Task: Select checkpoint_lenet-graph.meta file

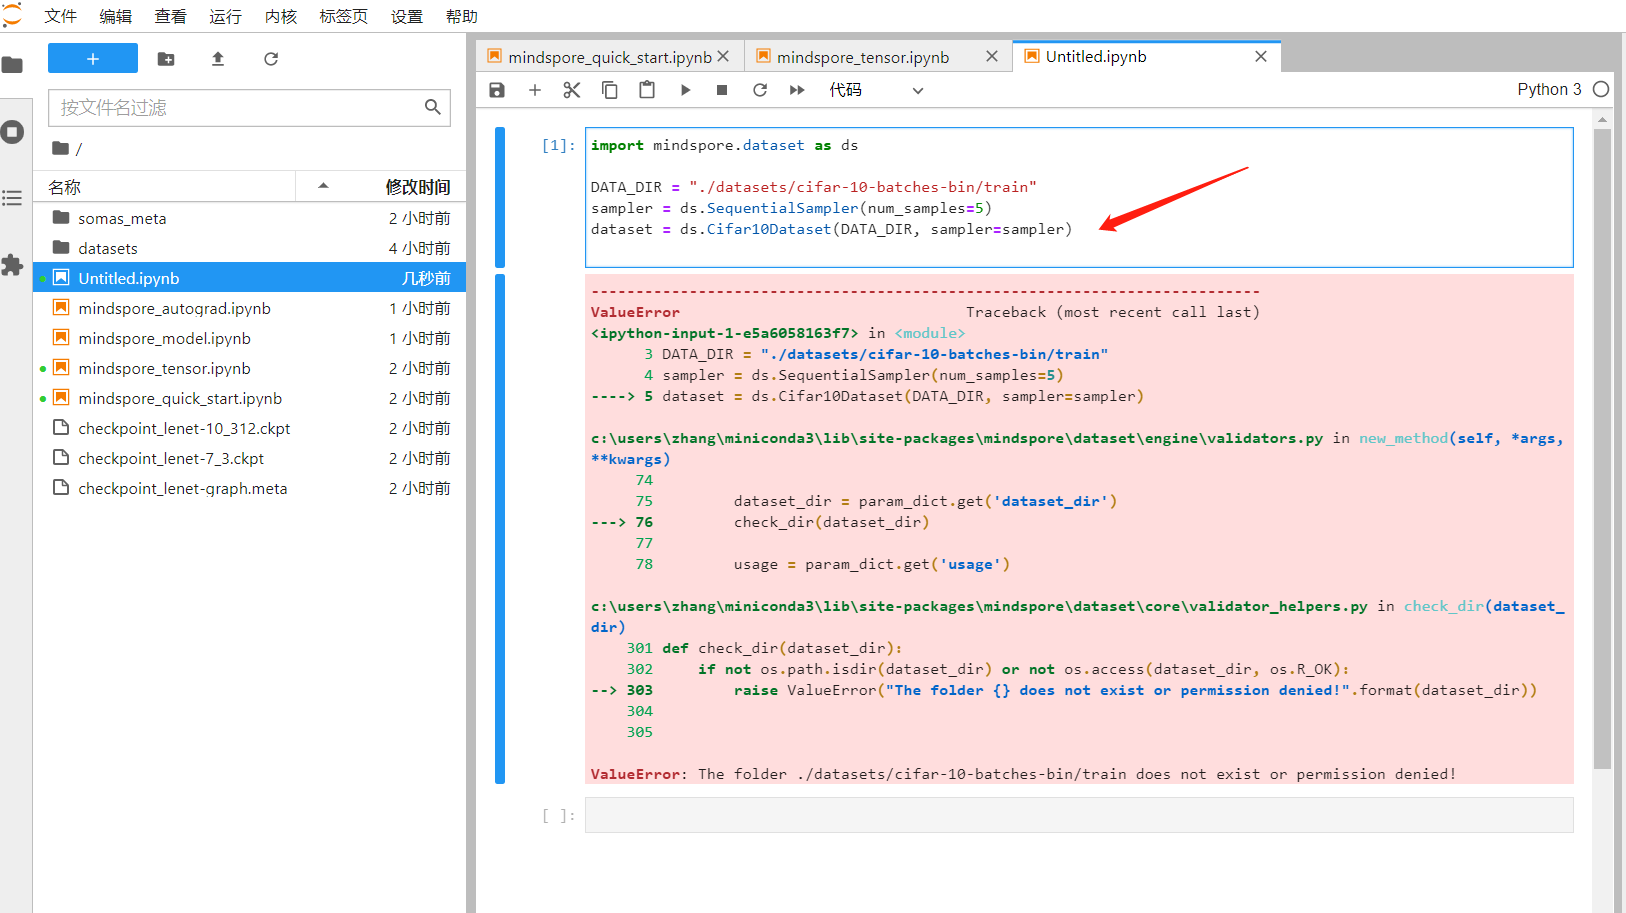Action: 250,488
